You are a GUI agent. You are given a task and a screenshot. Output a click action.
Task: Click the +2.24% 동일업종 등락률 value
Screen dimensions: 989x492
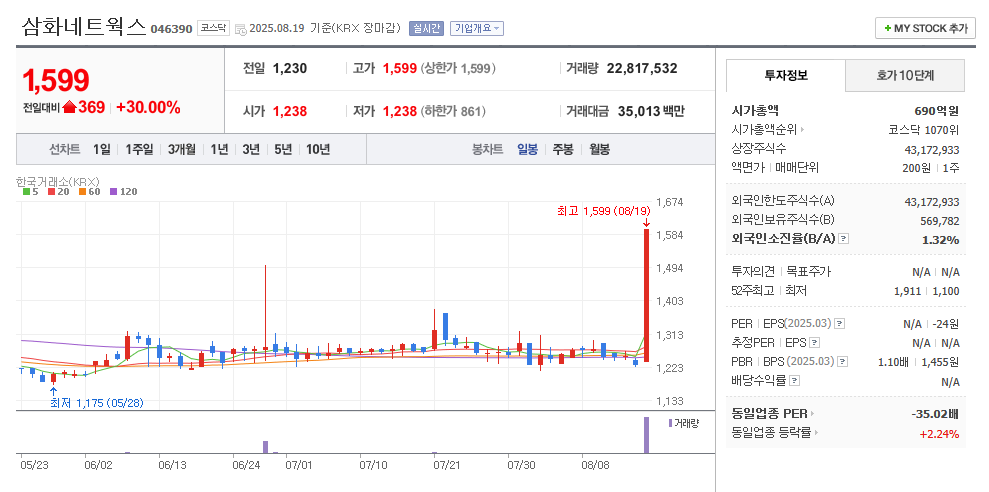pos(939,433)
